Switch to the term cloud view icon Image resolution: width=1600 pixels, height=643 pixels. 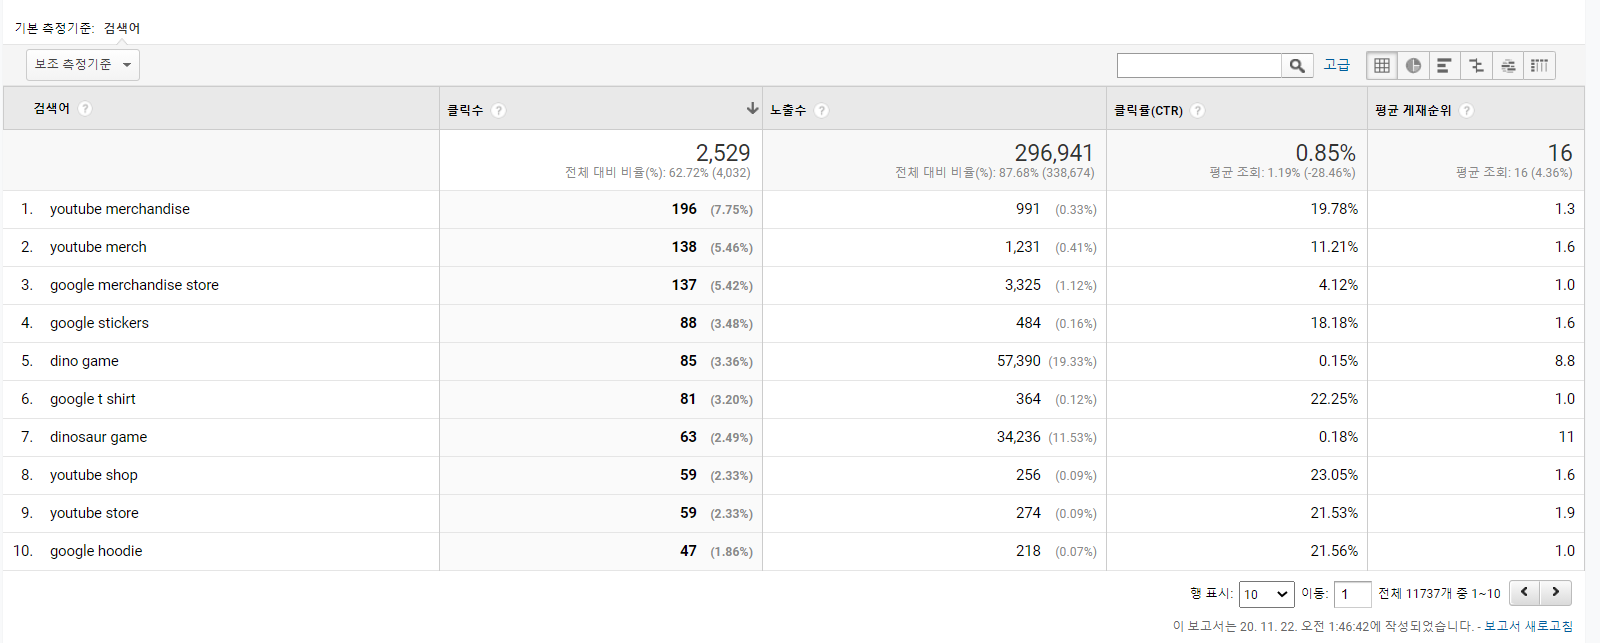click(x=1508, y=66)
